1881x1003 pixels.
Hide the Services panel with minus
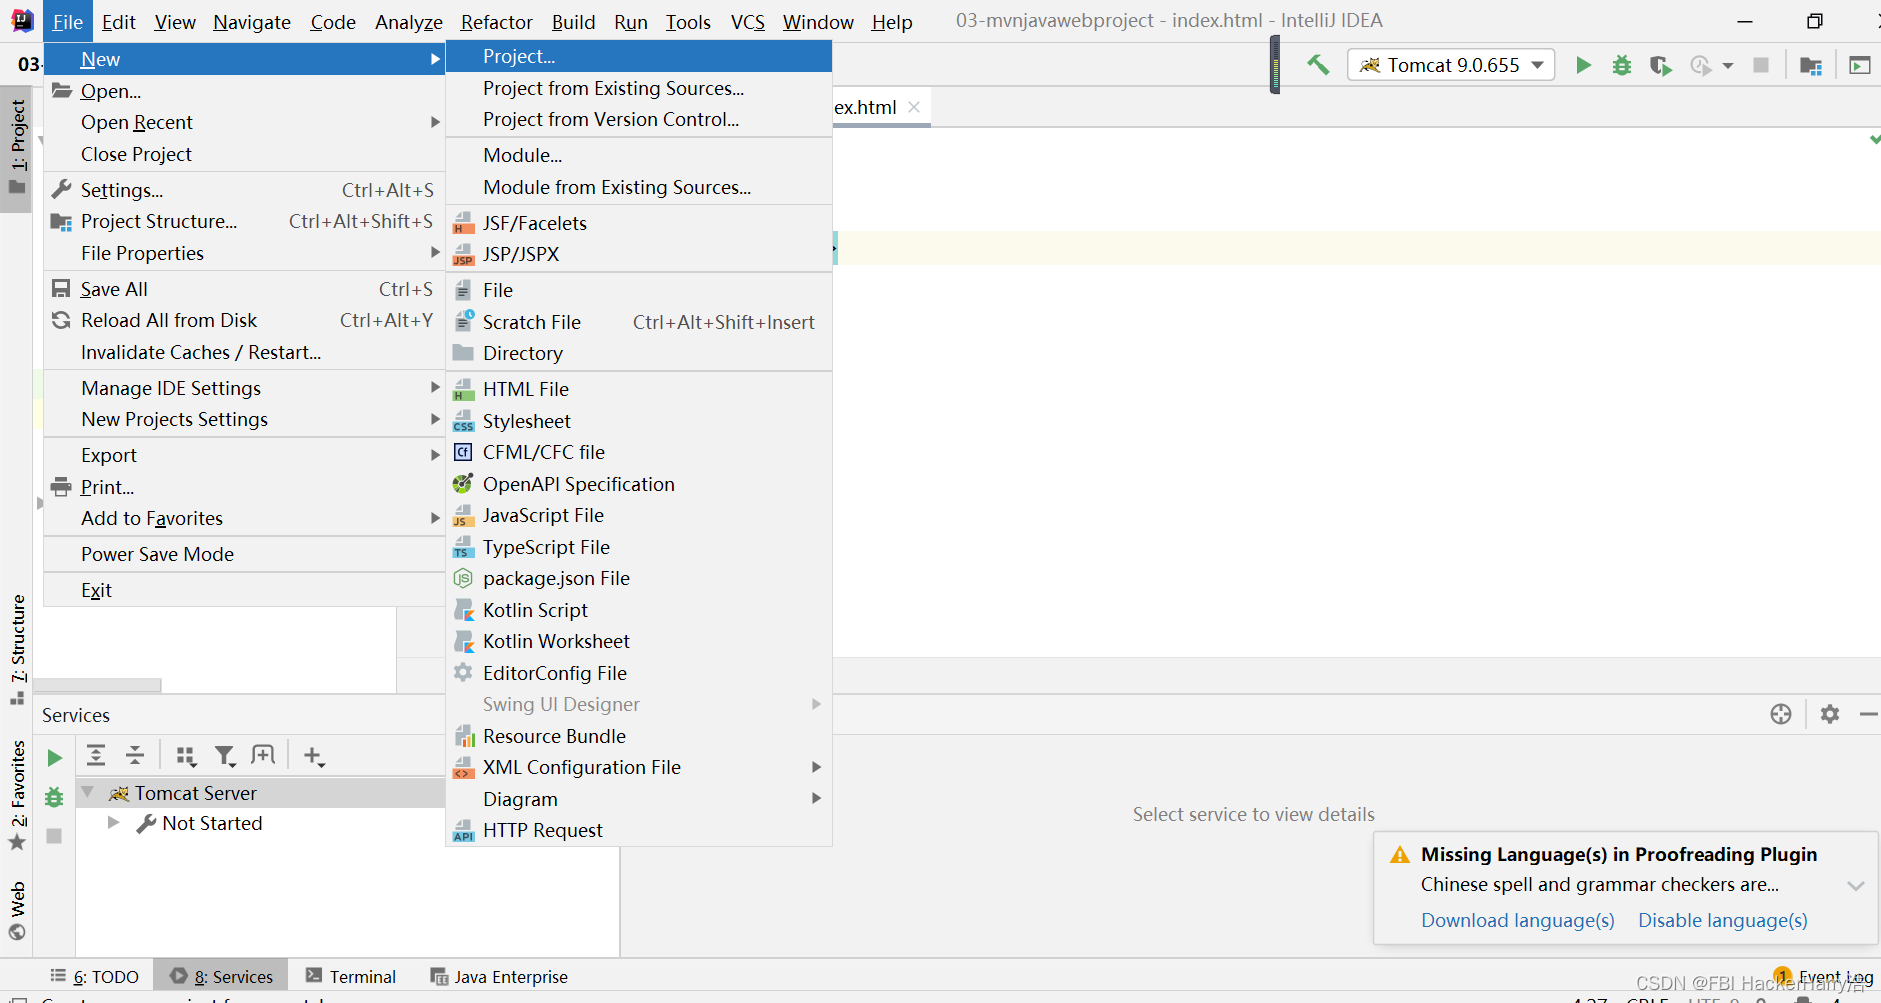[x=1868, y=714]
